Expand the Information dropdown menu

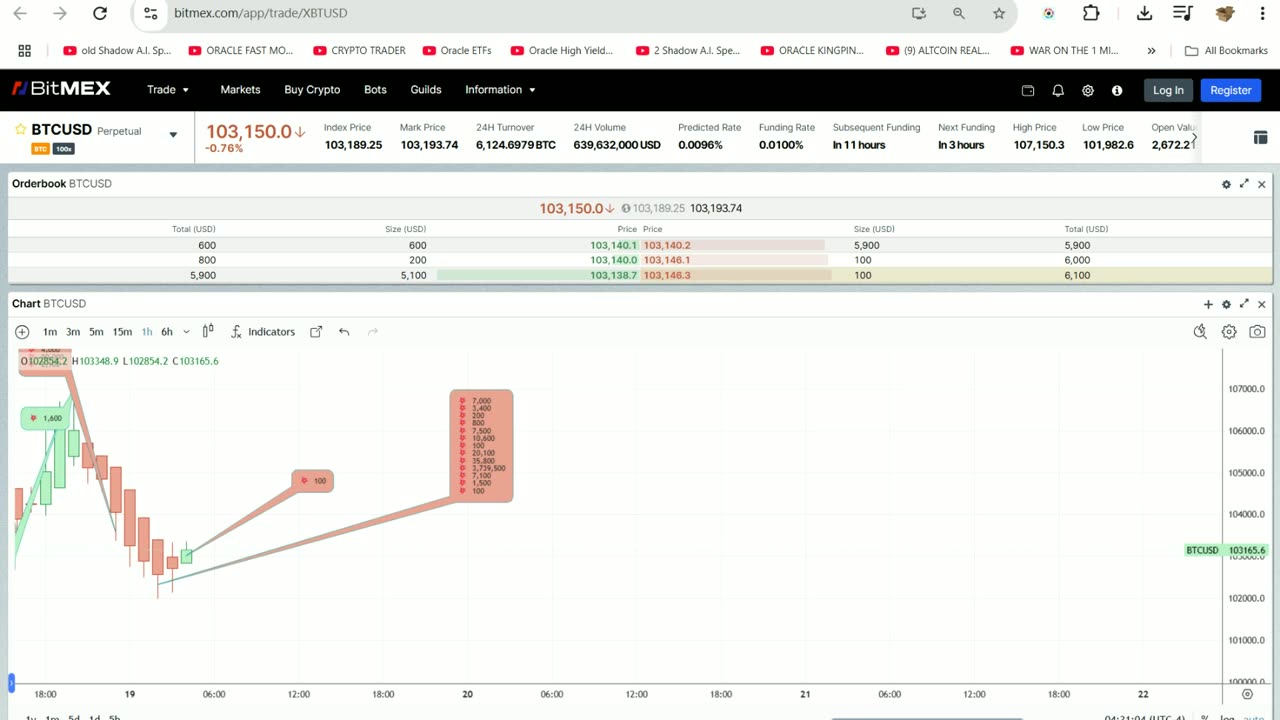coord(500,90)
